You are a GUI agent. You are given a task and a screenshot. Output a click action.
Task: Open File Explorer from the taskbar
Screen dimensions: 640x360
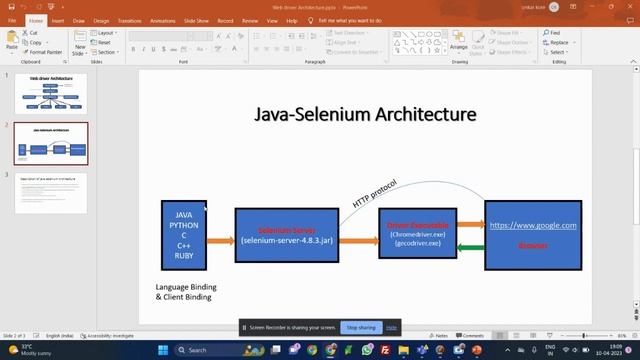[404, 350]
